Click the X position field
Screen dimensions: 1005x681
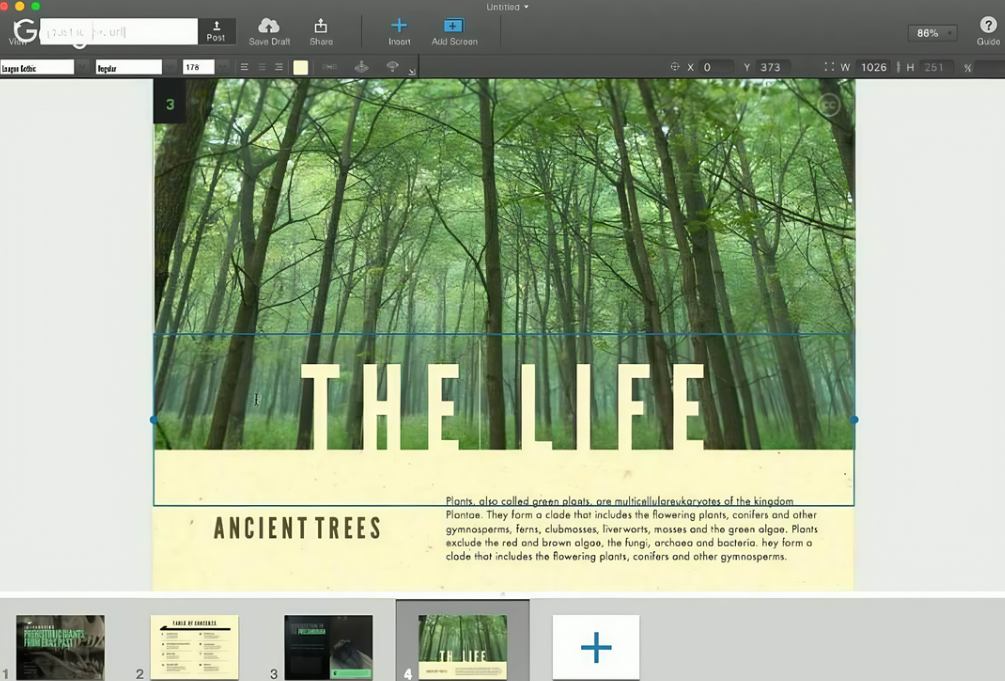point(717,67)
